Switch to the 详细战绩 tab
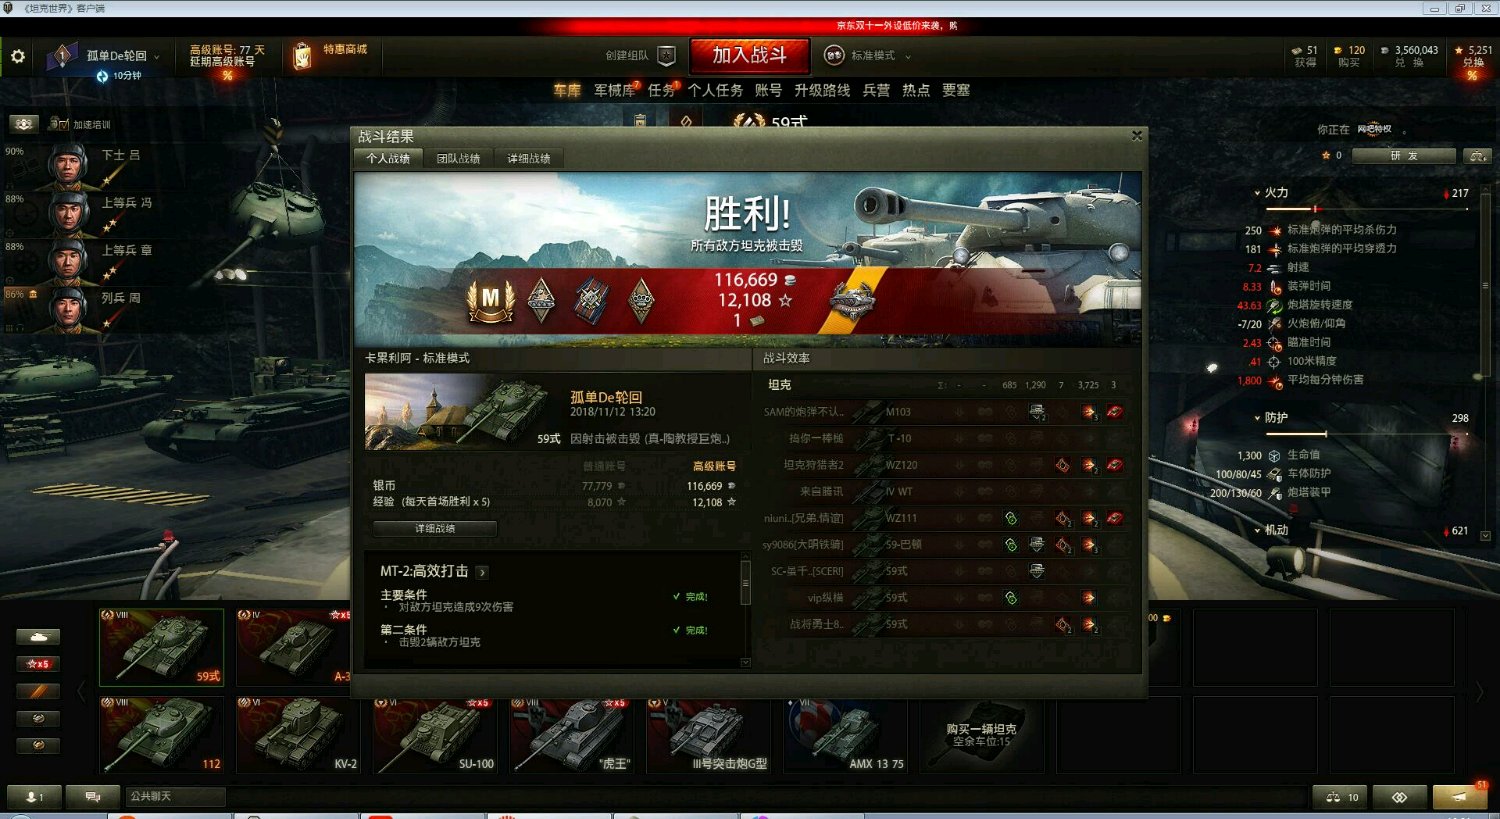The image size is (1500, 819). coord(528,158)
